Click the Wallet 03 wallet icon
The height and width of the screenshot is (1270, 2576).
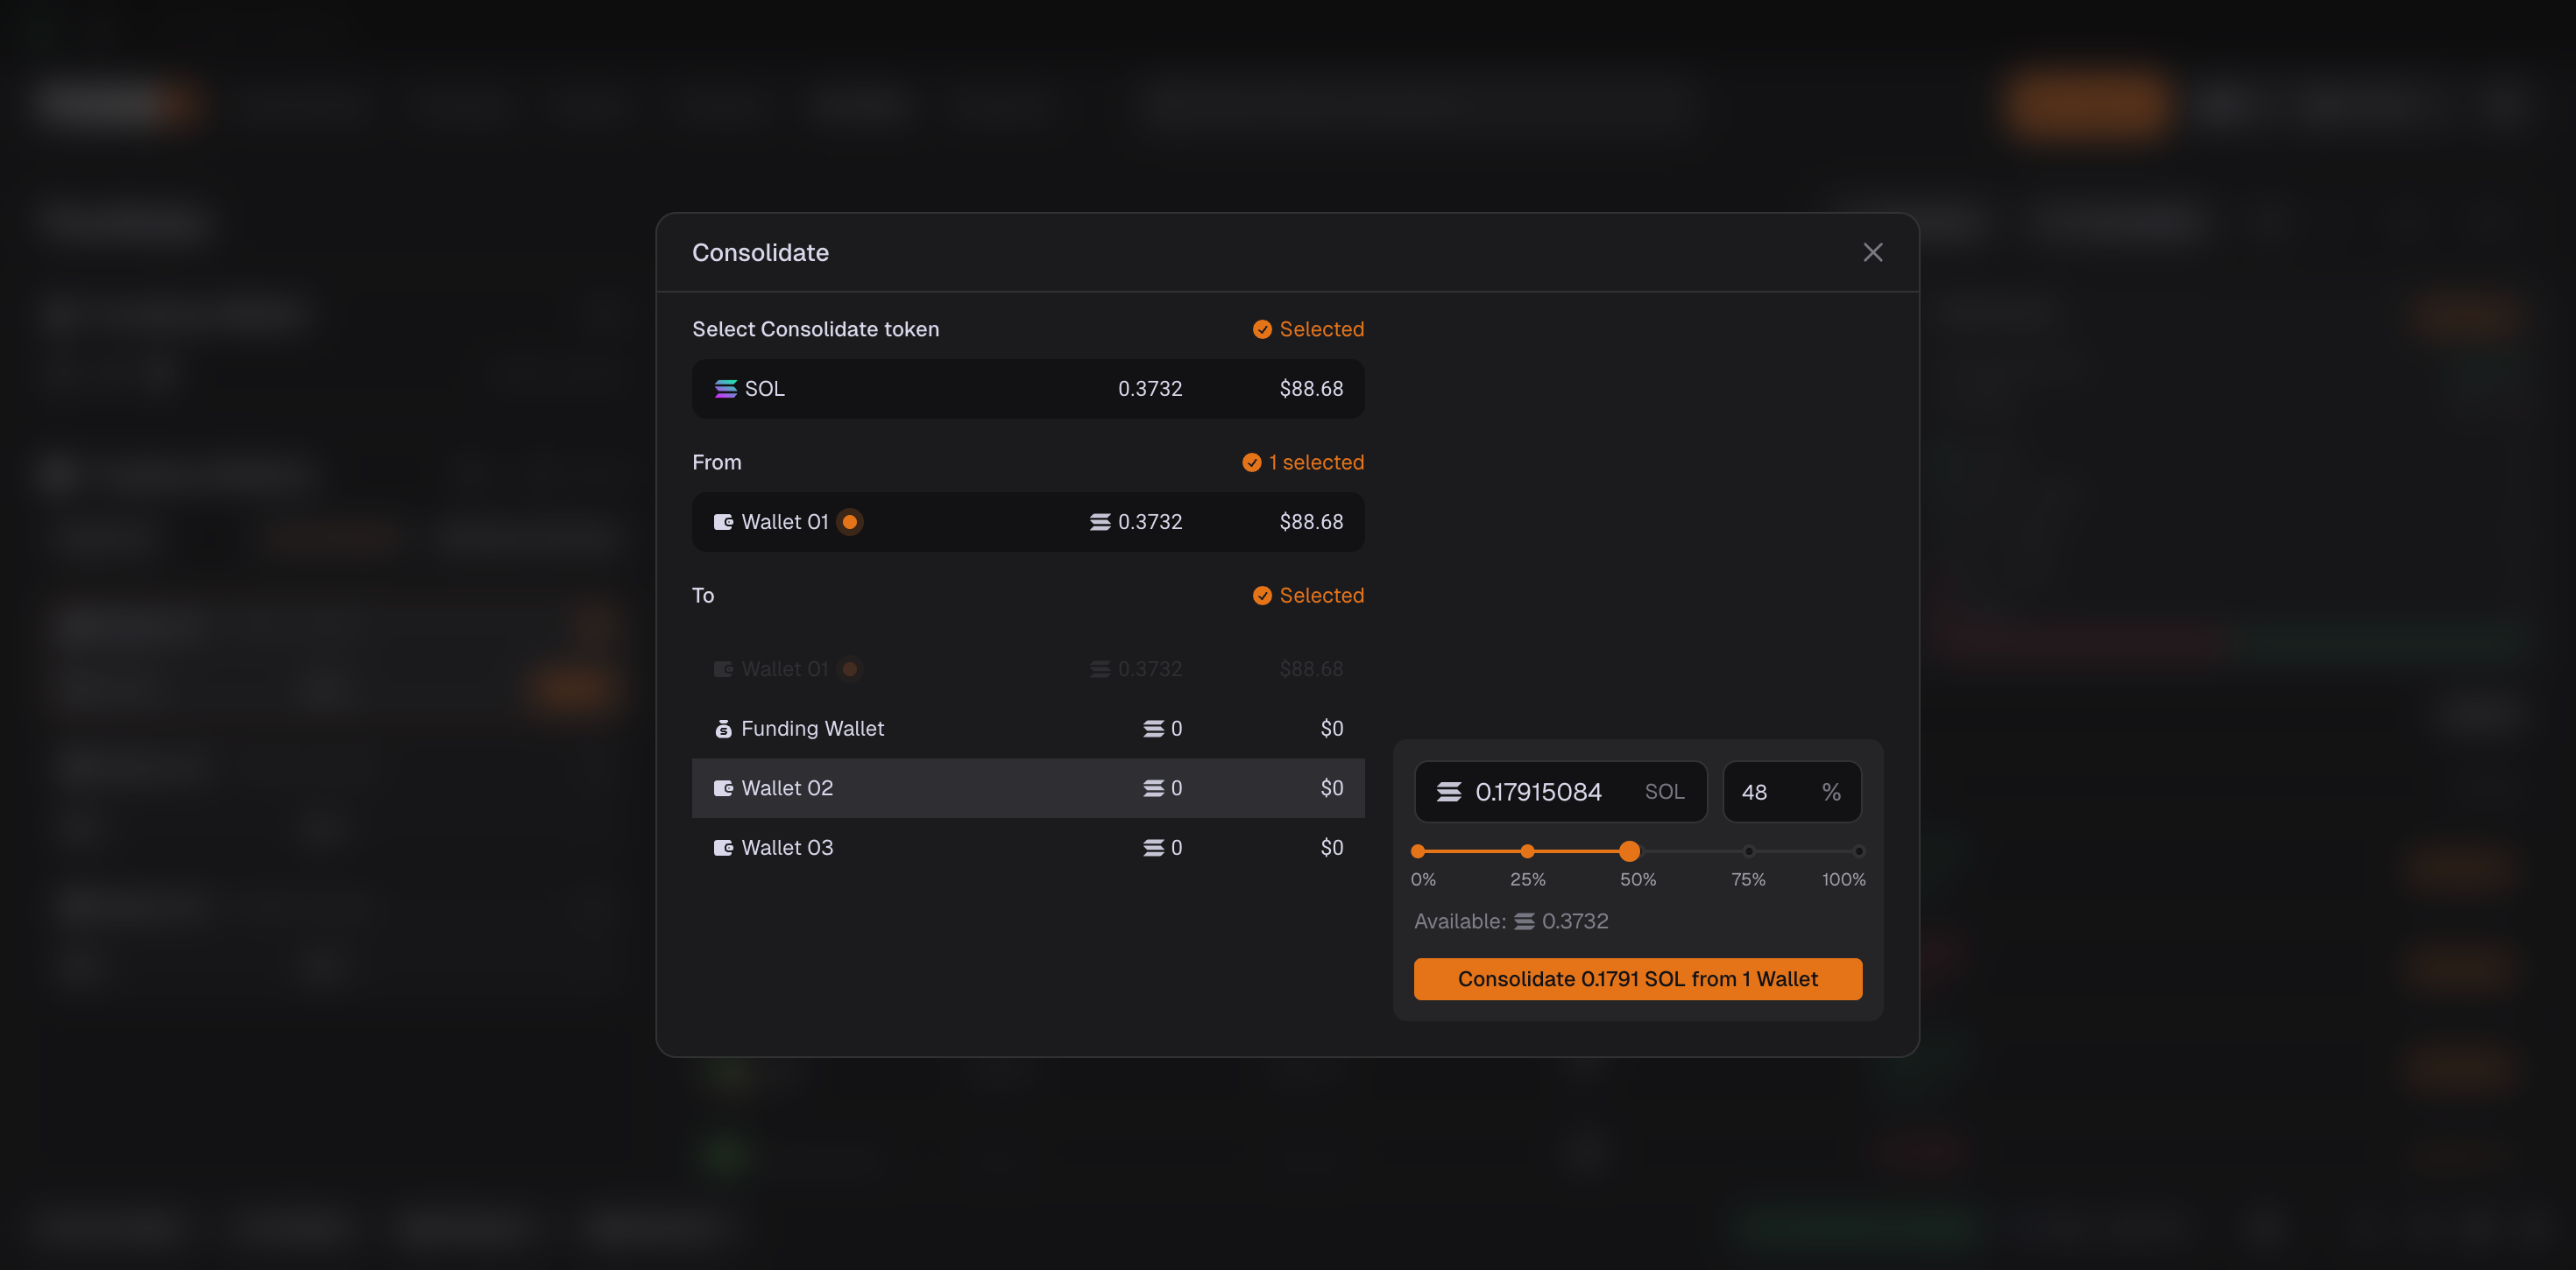[x=723, y=848]
